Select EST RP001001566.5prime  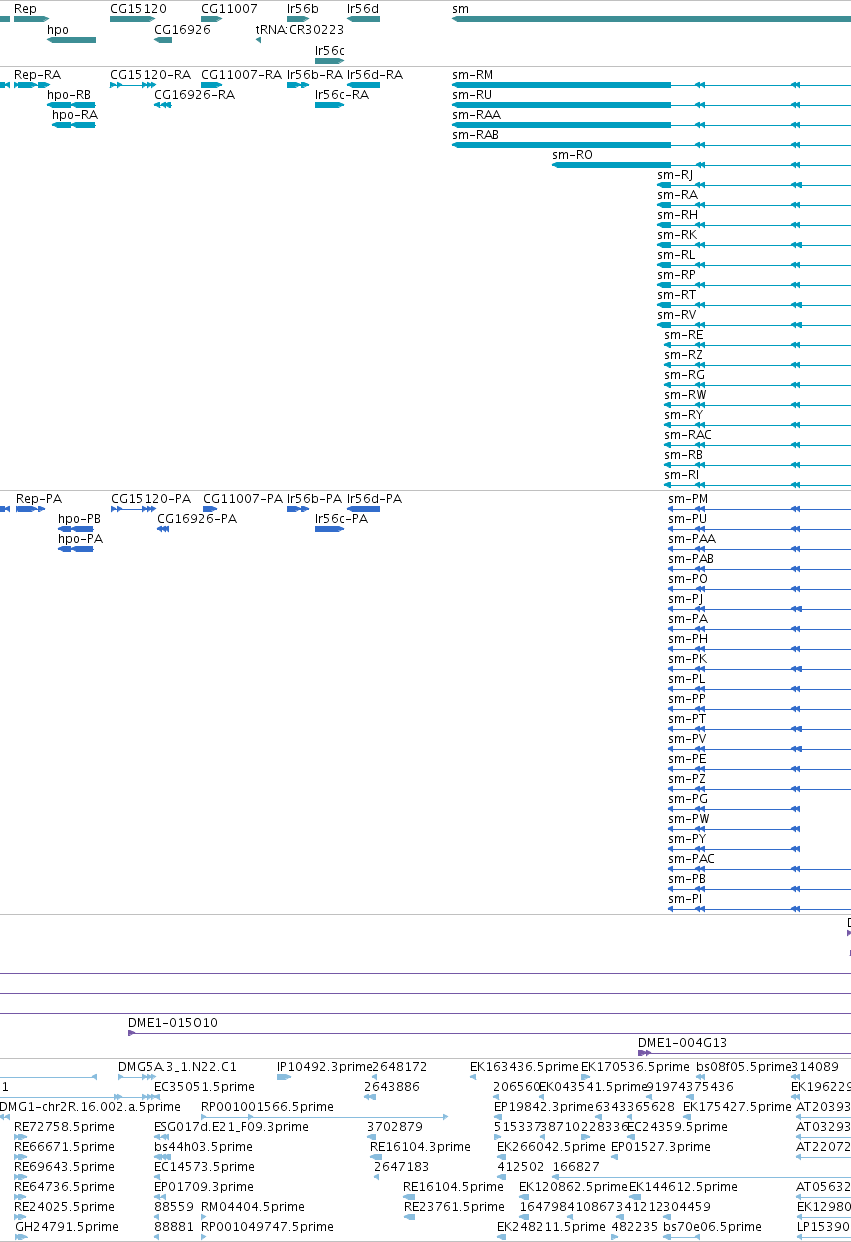(267, 1106)
